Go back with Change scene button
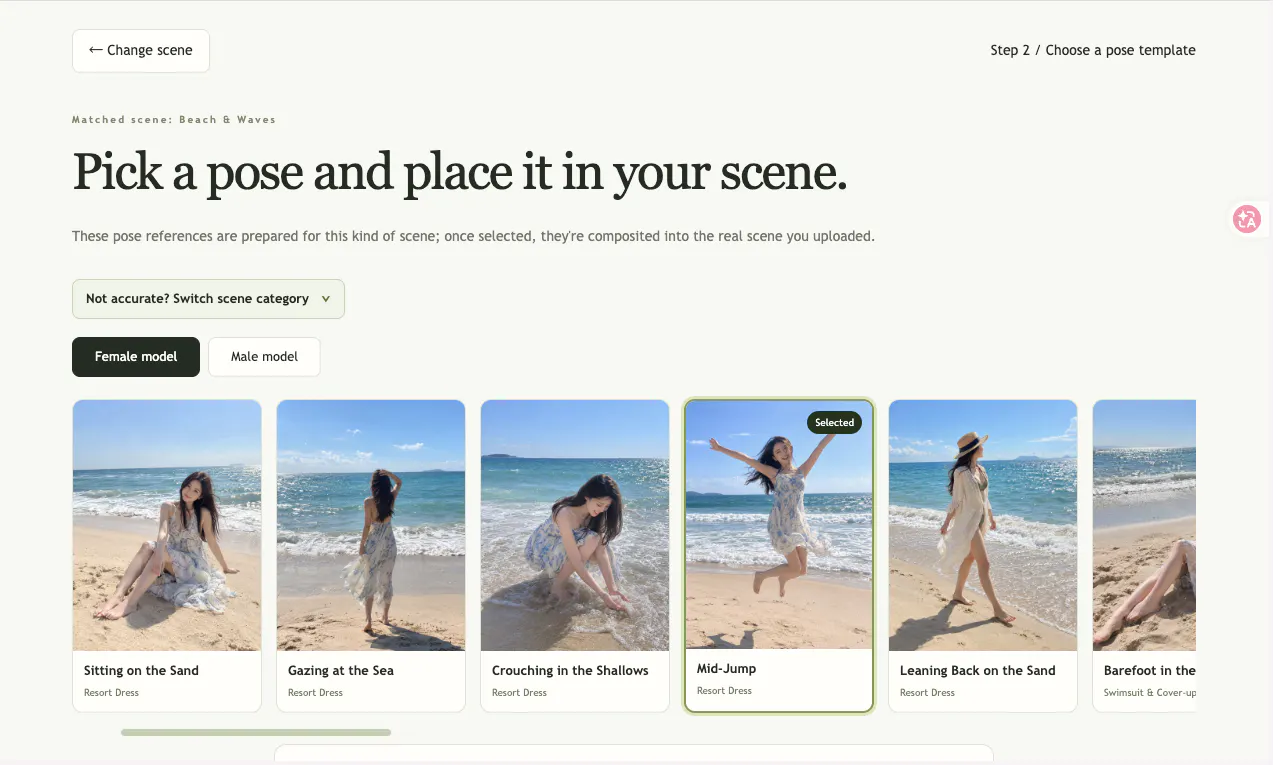1273x765 pixels. click(x=141, y=51)
